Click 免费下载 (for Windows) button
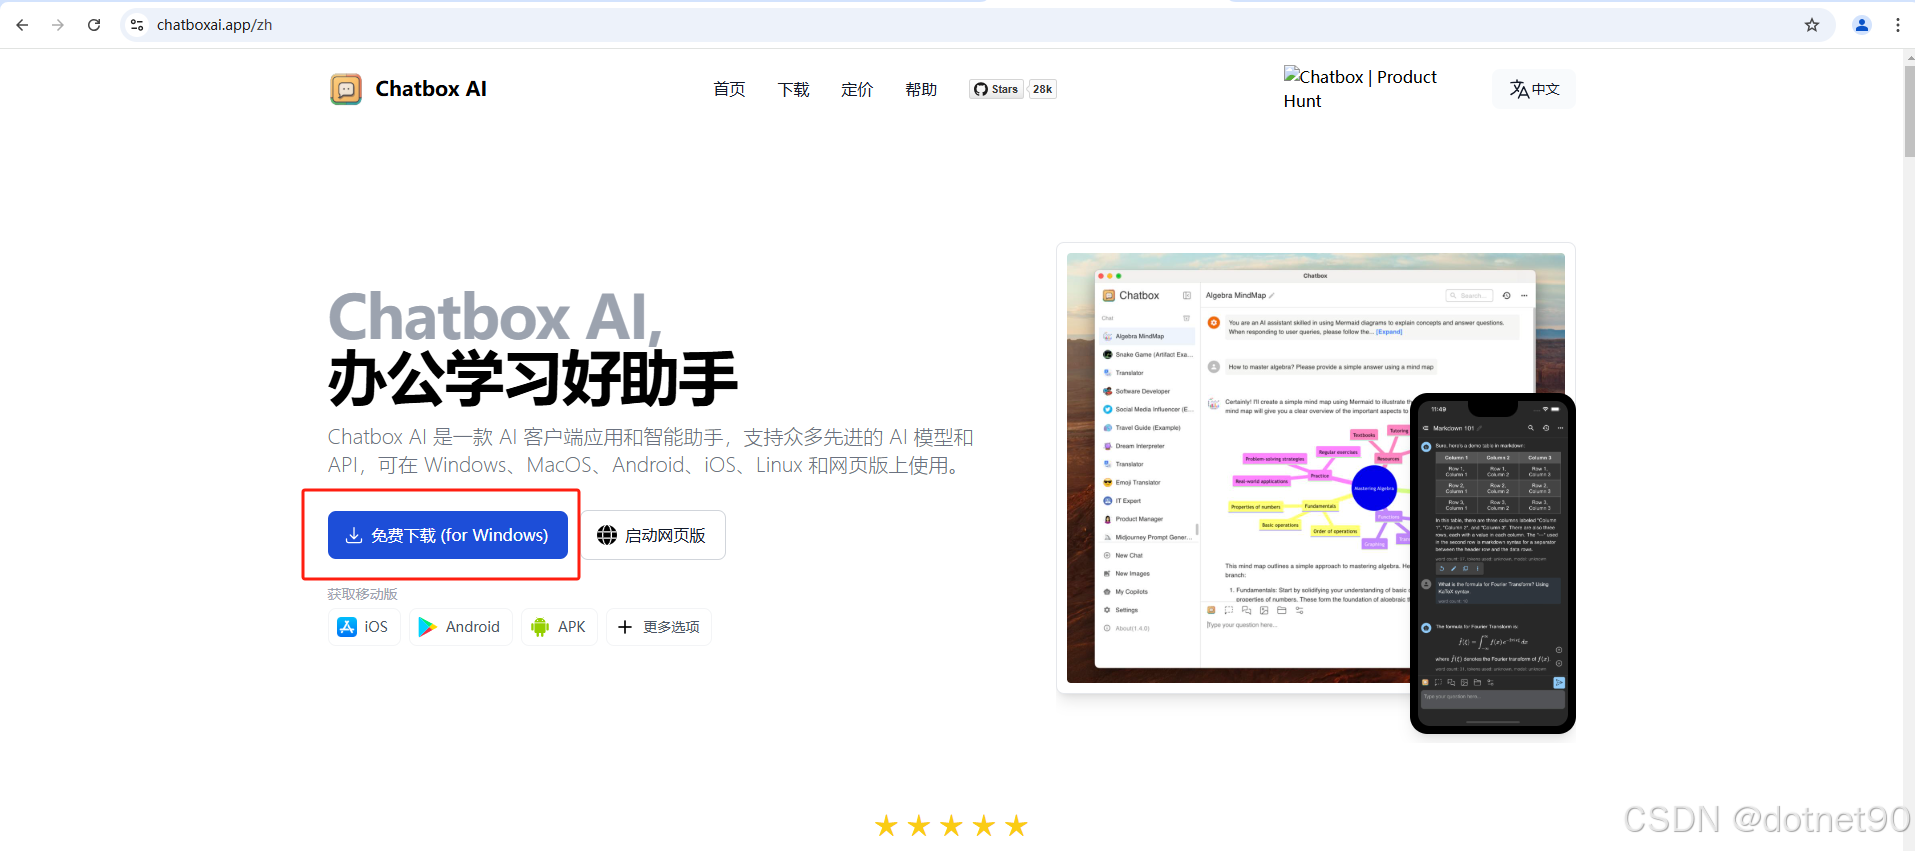The height and width of the screenshot is (851, 1915). (x=448, y=535)
